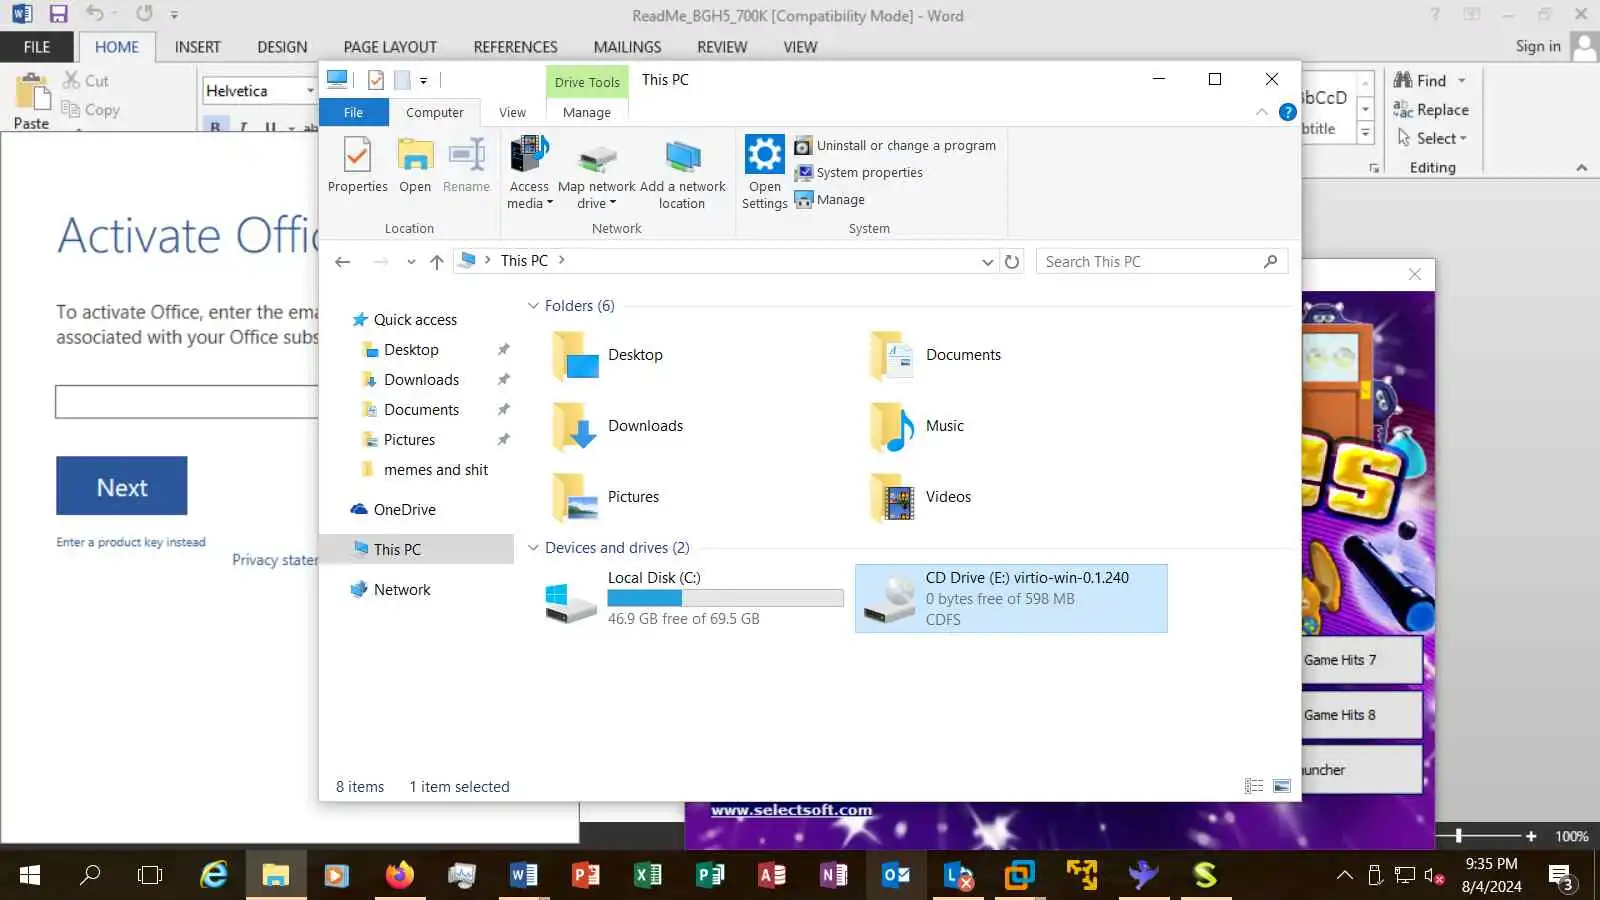Open drive Properties in Explorer ribbon
The height and width of the screenshot is (900, 1600).
357,166
